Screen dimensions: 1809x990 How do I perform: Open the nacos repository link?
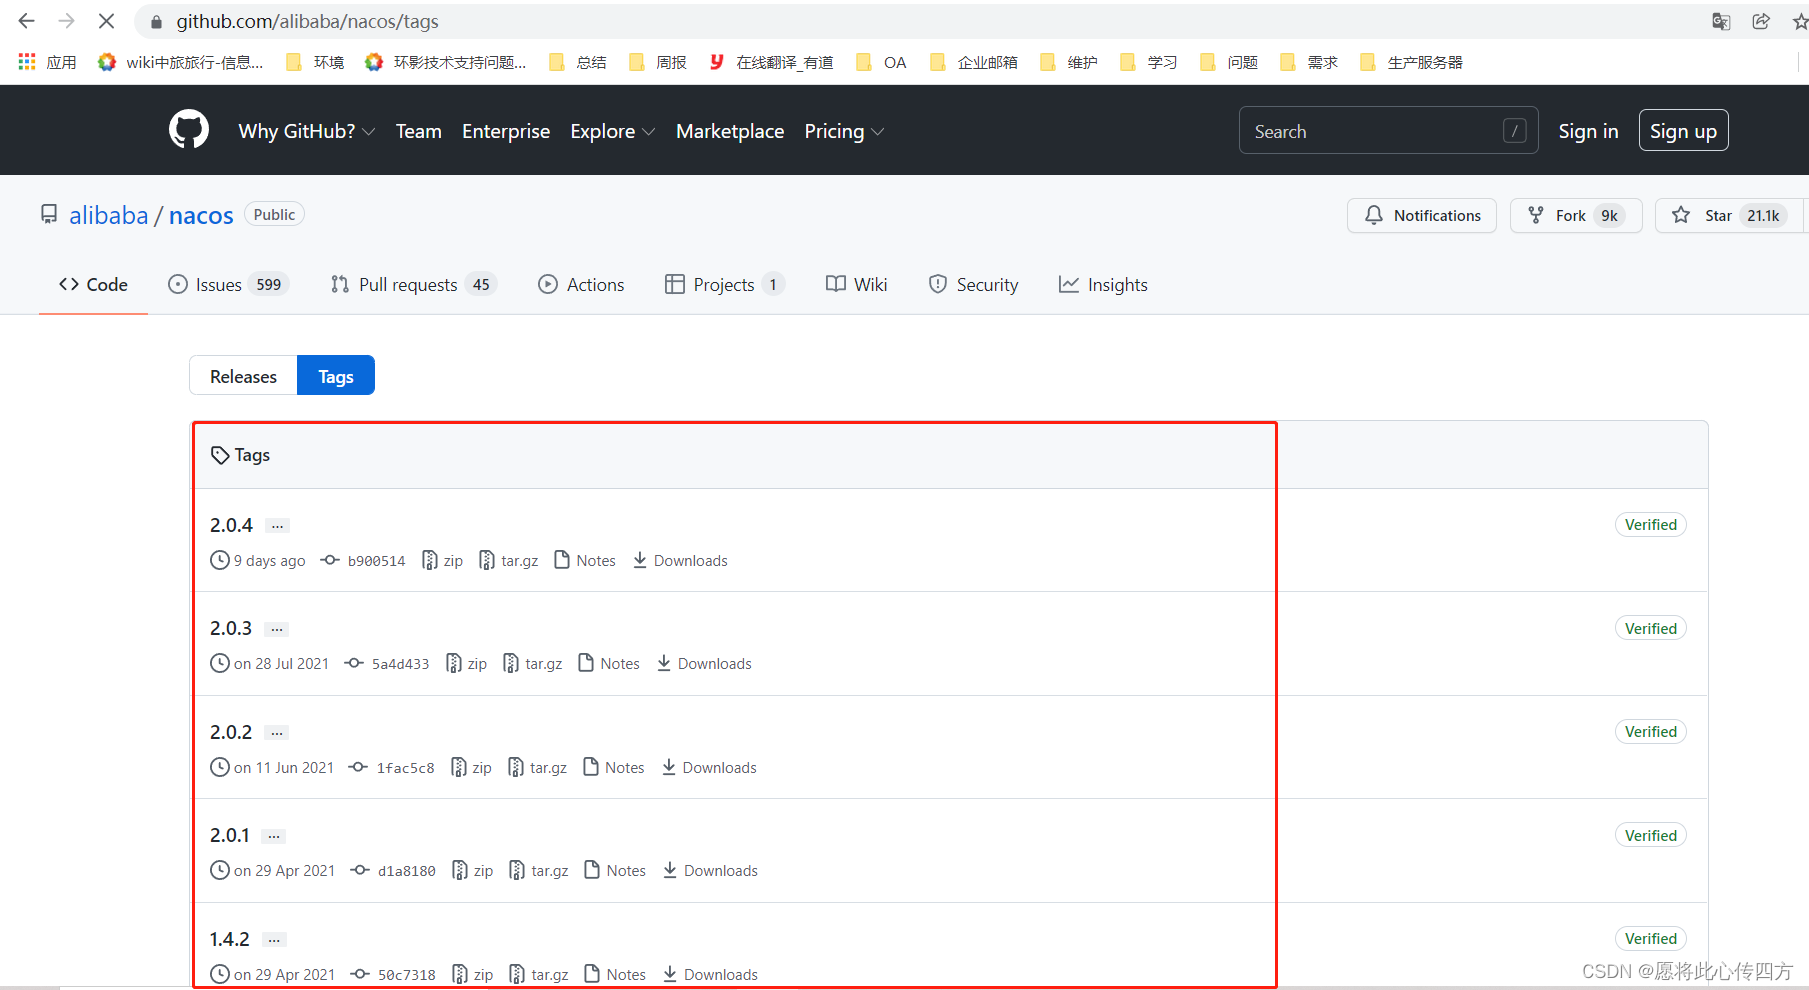point(201,215)
